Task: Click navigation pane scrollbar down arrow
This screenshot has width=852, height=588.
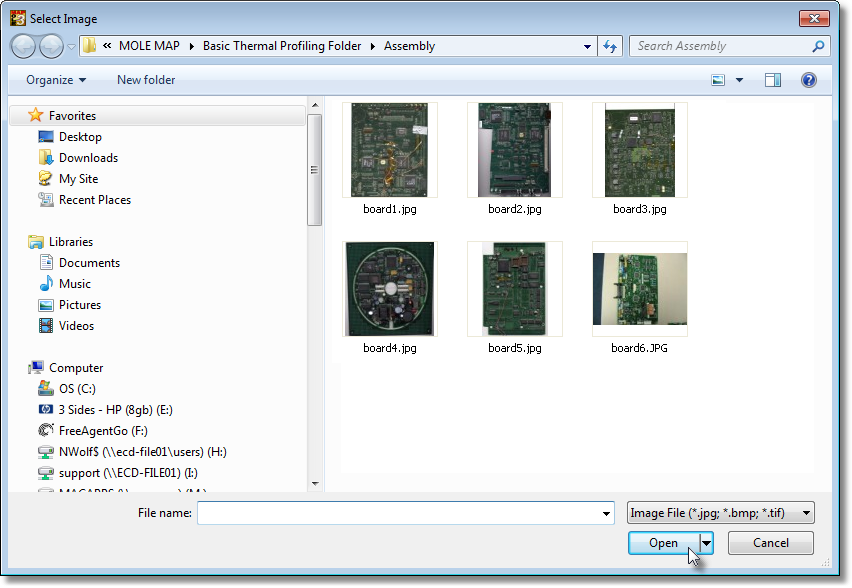Action: (315, 484)
